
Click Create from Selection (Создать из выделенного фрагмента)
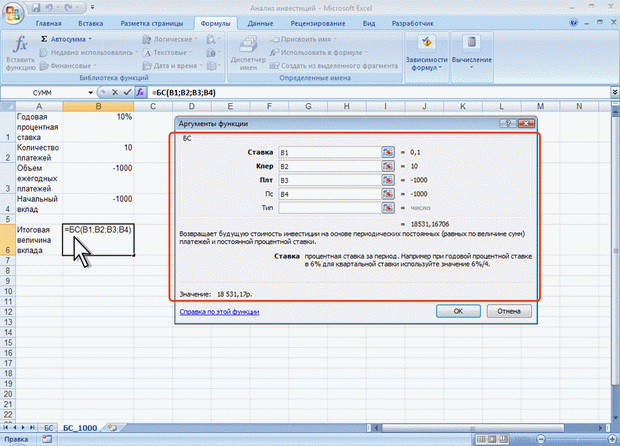click(334, 66)
